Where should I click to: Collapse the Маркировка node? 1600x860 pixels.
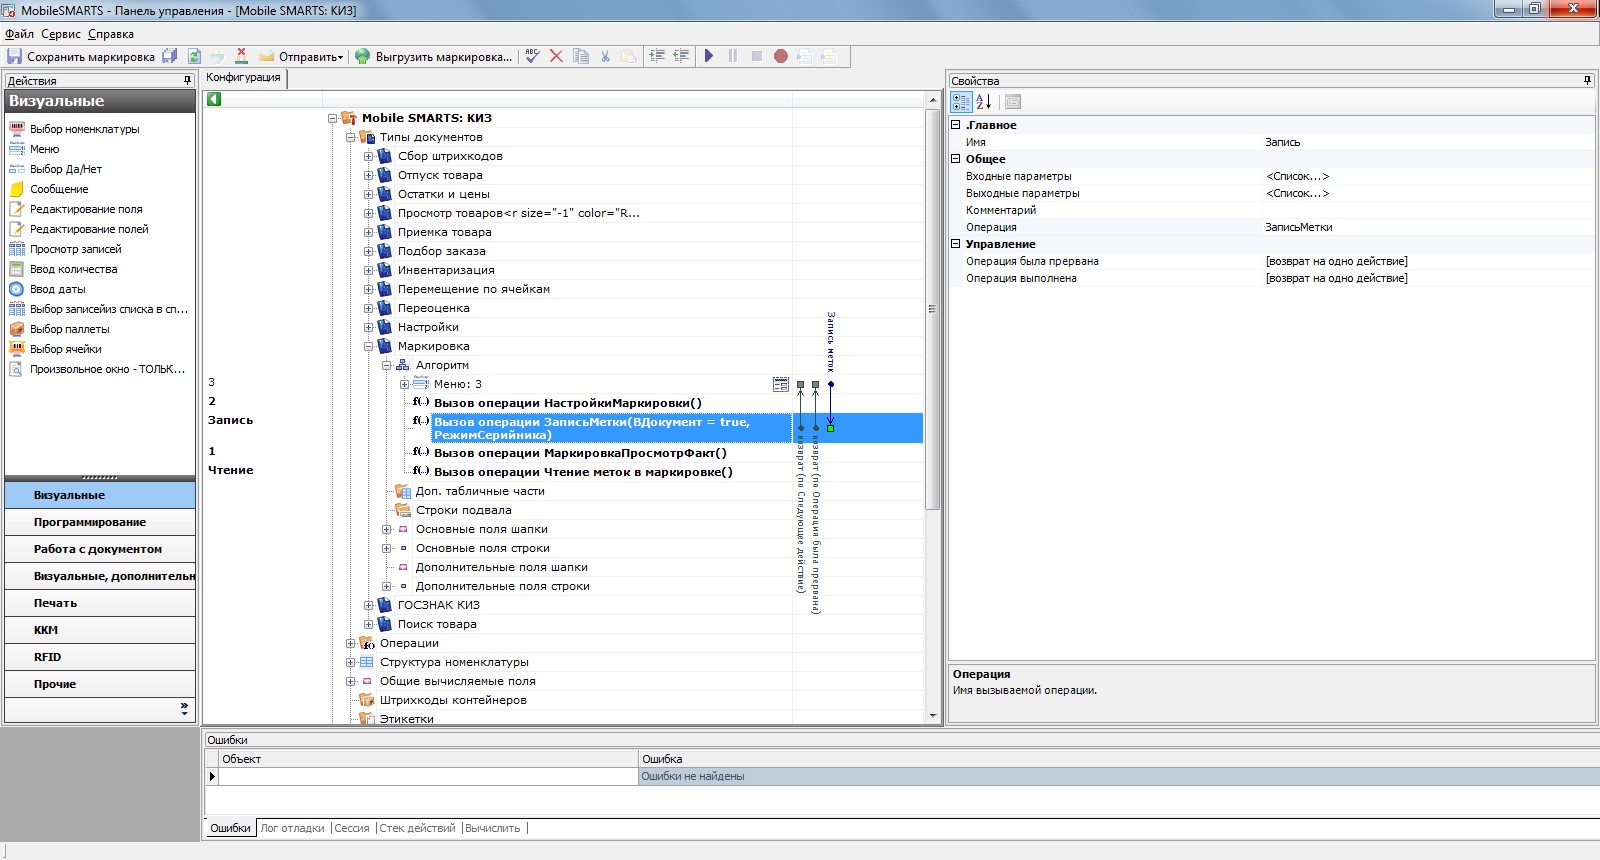[x=369, y=346]
